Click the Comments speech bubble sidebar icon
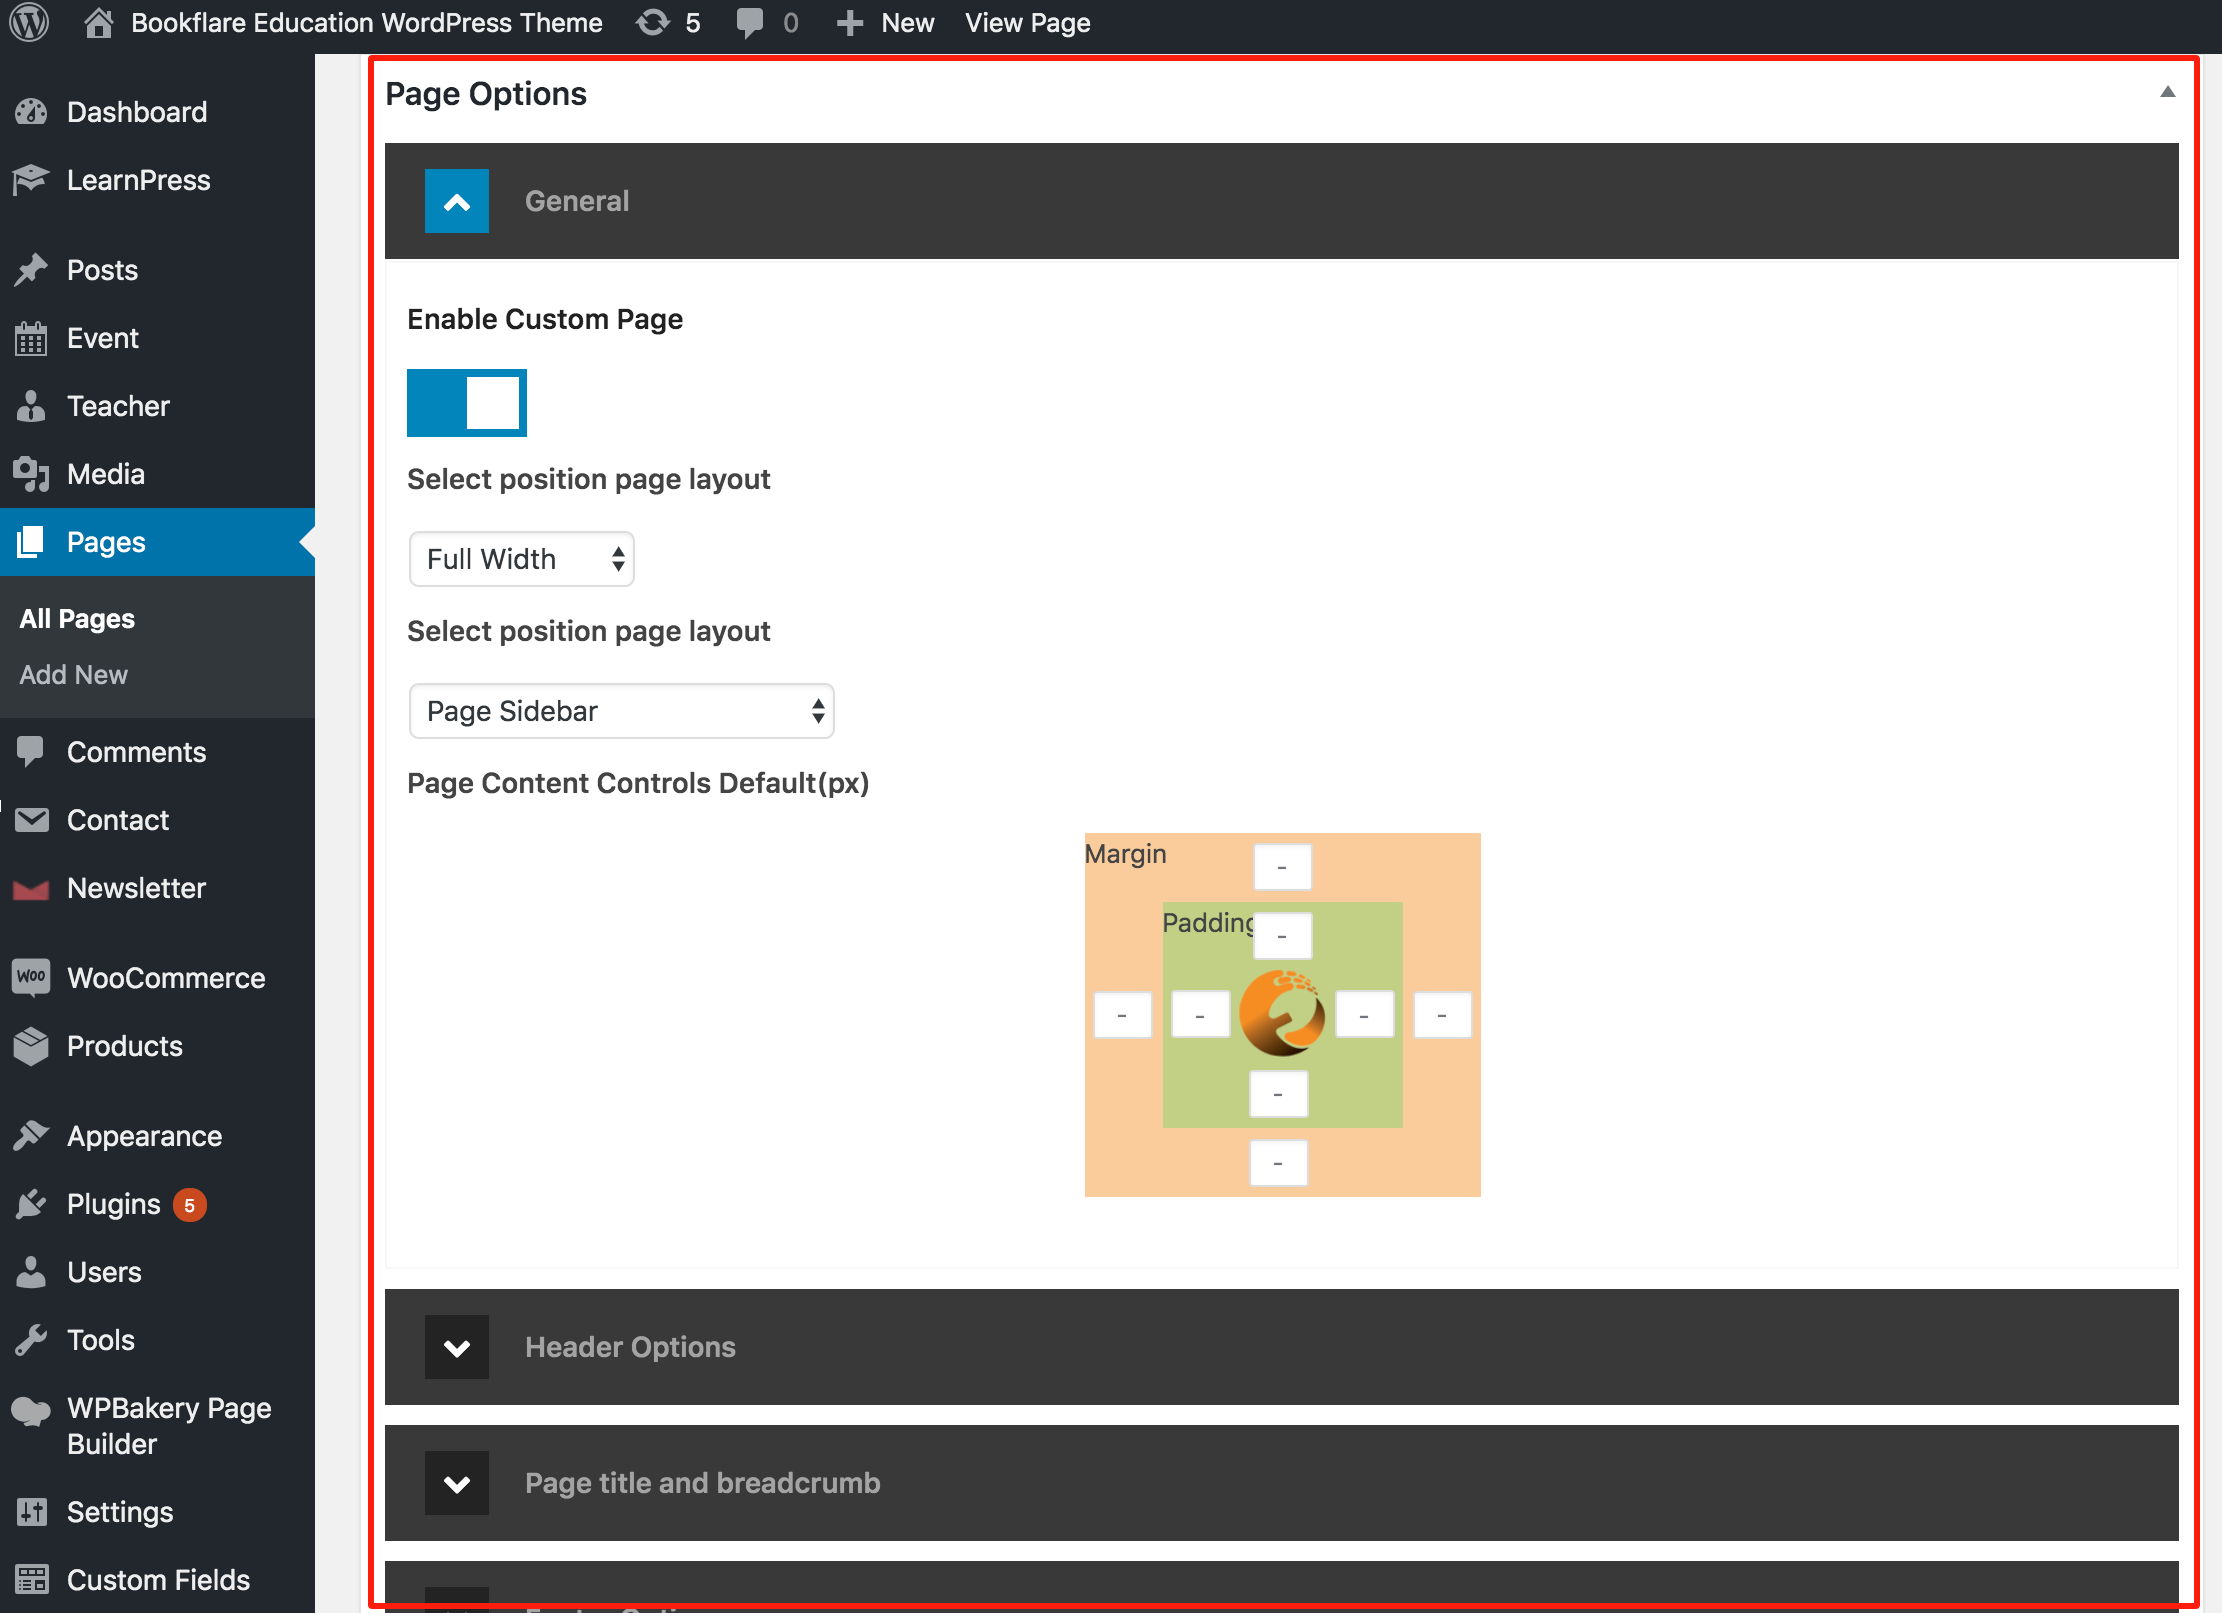This screenshot has height=1613, width=2222. pyautogui.click(x=31, y=752)
